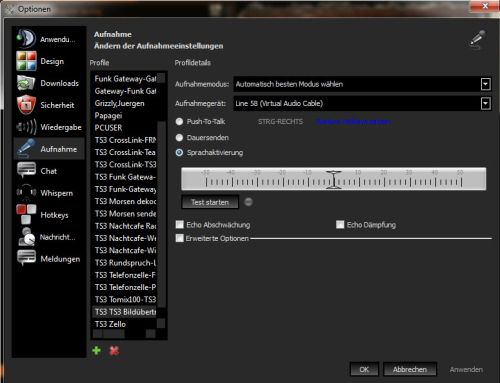Select the Aufnahme microphone sidebar icon
Viewport: 500px width, 383px height.
26,149
